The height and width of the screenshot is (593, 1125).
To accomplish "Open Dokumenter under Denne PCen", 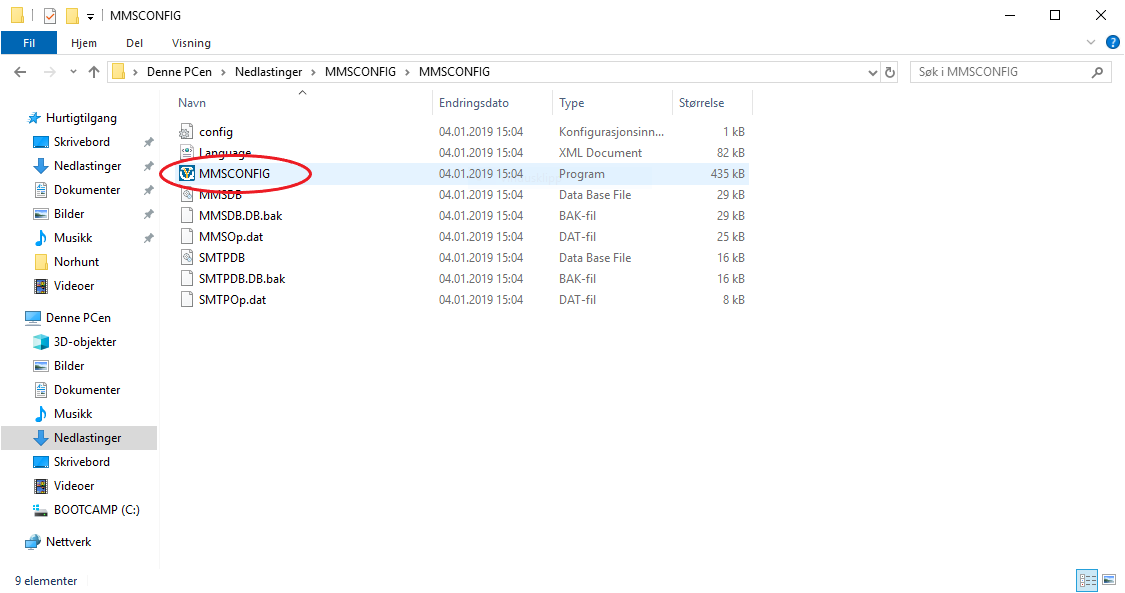I will [87, 390].
